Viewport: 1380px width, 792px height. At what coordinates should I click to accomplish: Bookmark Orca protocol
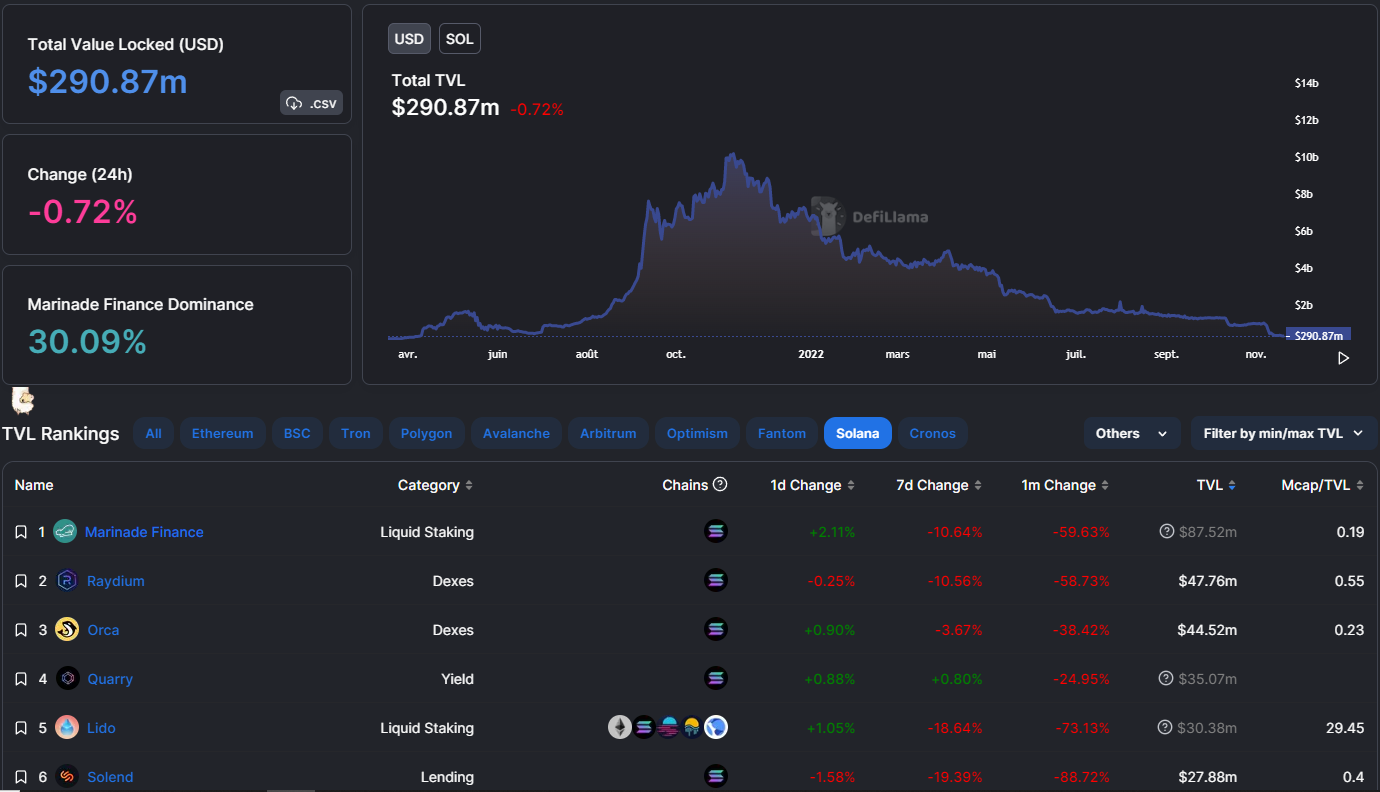coord(21,630)
